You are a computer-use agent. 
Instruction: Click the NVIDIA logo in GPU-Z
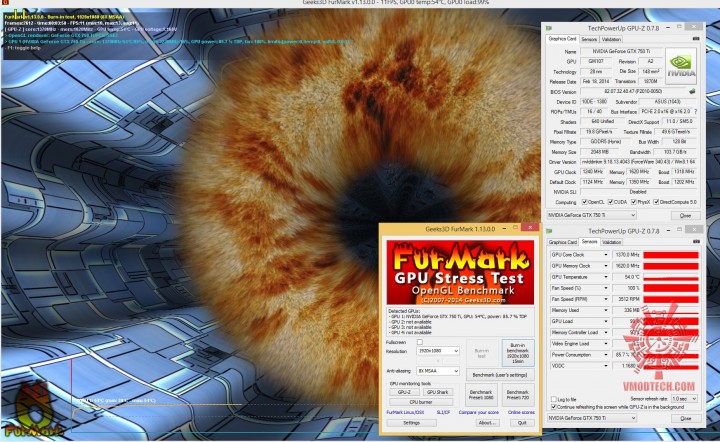(x=681, y=66)
